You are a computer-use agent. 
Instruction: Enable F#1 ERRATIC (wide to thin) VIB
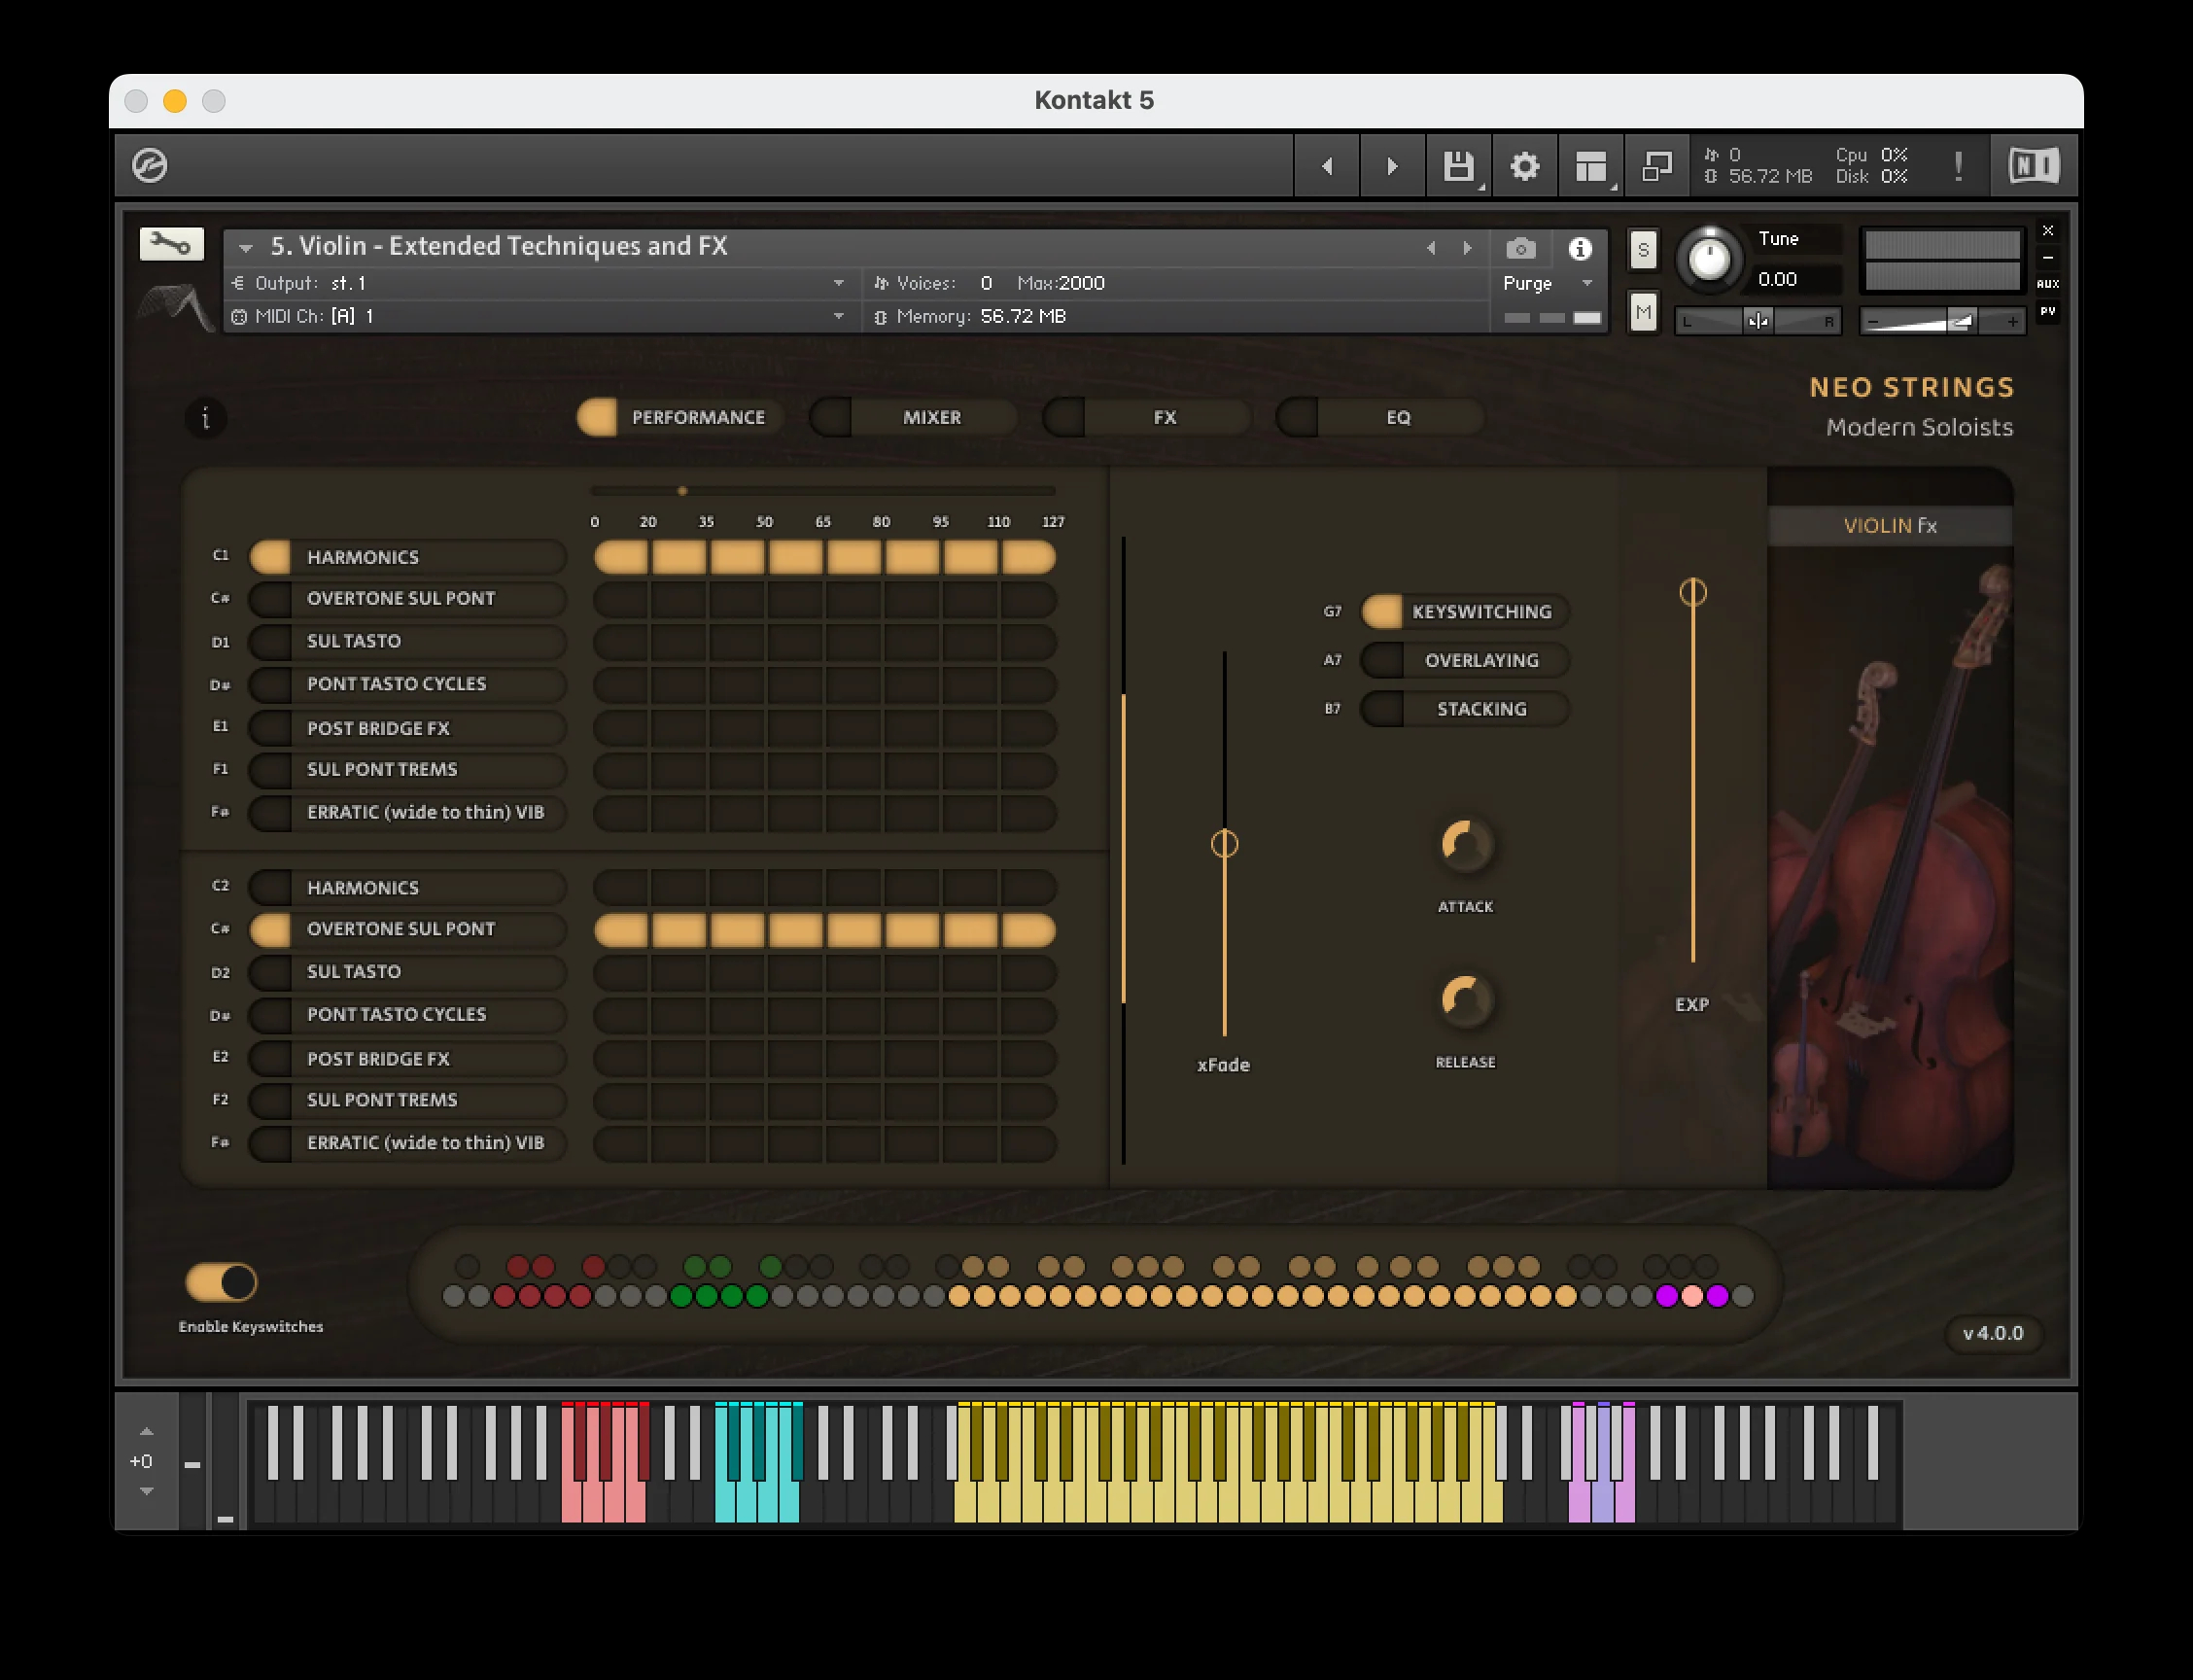[x=408, y=812]
